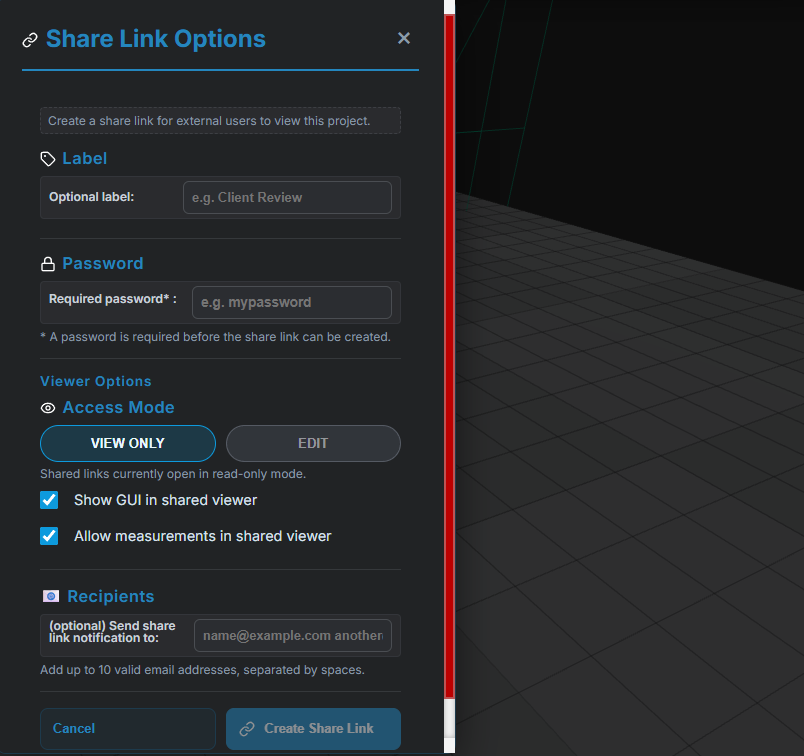
Task: Switch access mode to EDIT
Action: (x=313, y=443)
